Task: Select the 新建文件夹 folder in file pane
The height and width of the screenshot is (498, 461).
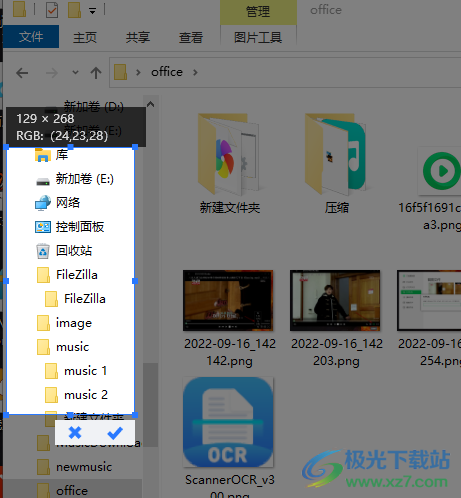Action: tap(230, 164)
